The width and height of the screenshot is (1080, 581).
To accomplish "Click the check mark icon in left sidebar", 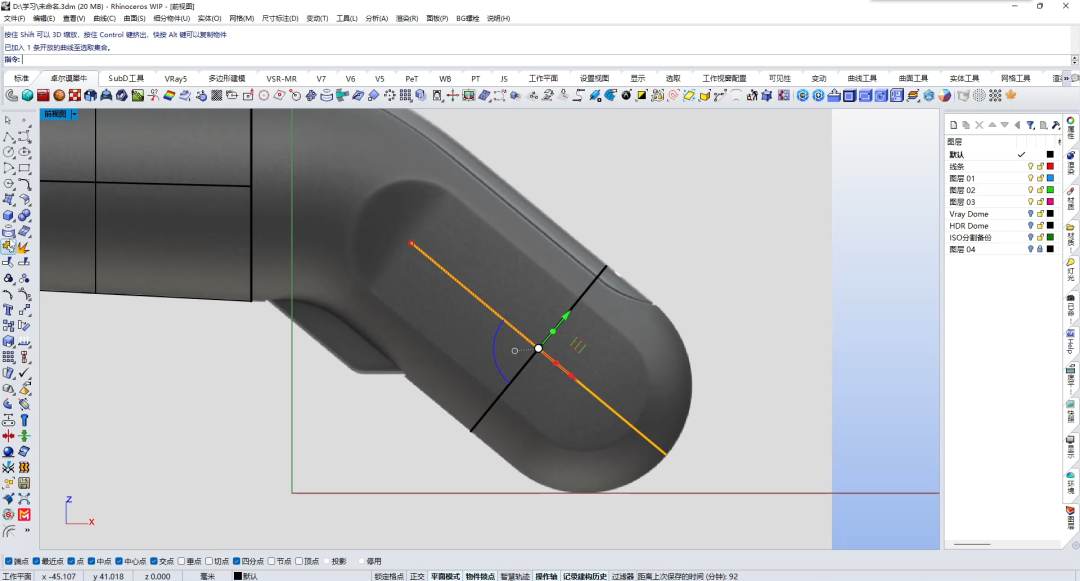I will [x=24, y=372].
